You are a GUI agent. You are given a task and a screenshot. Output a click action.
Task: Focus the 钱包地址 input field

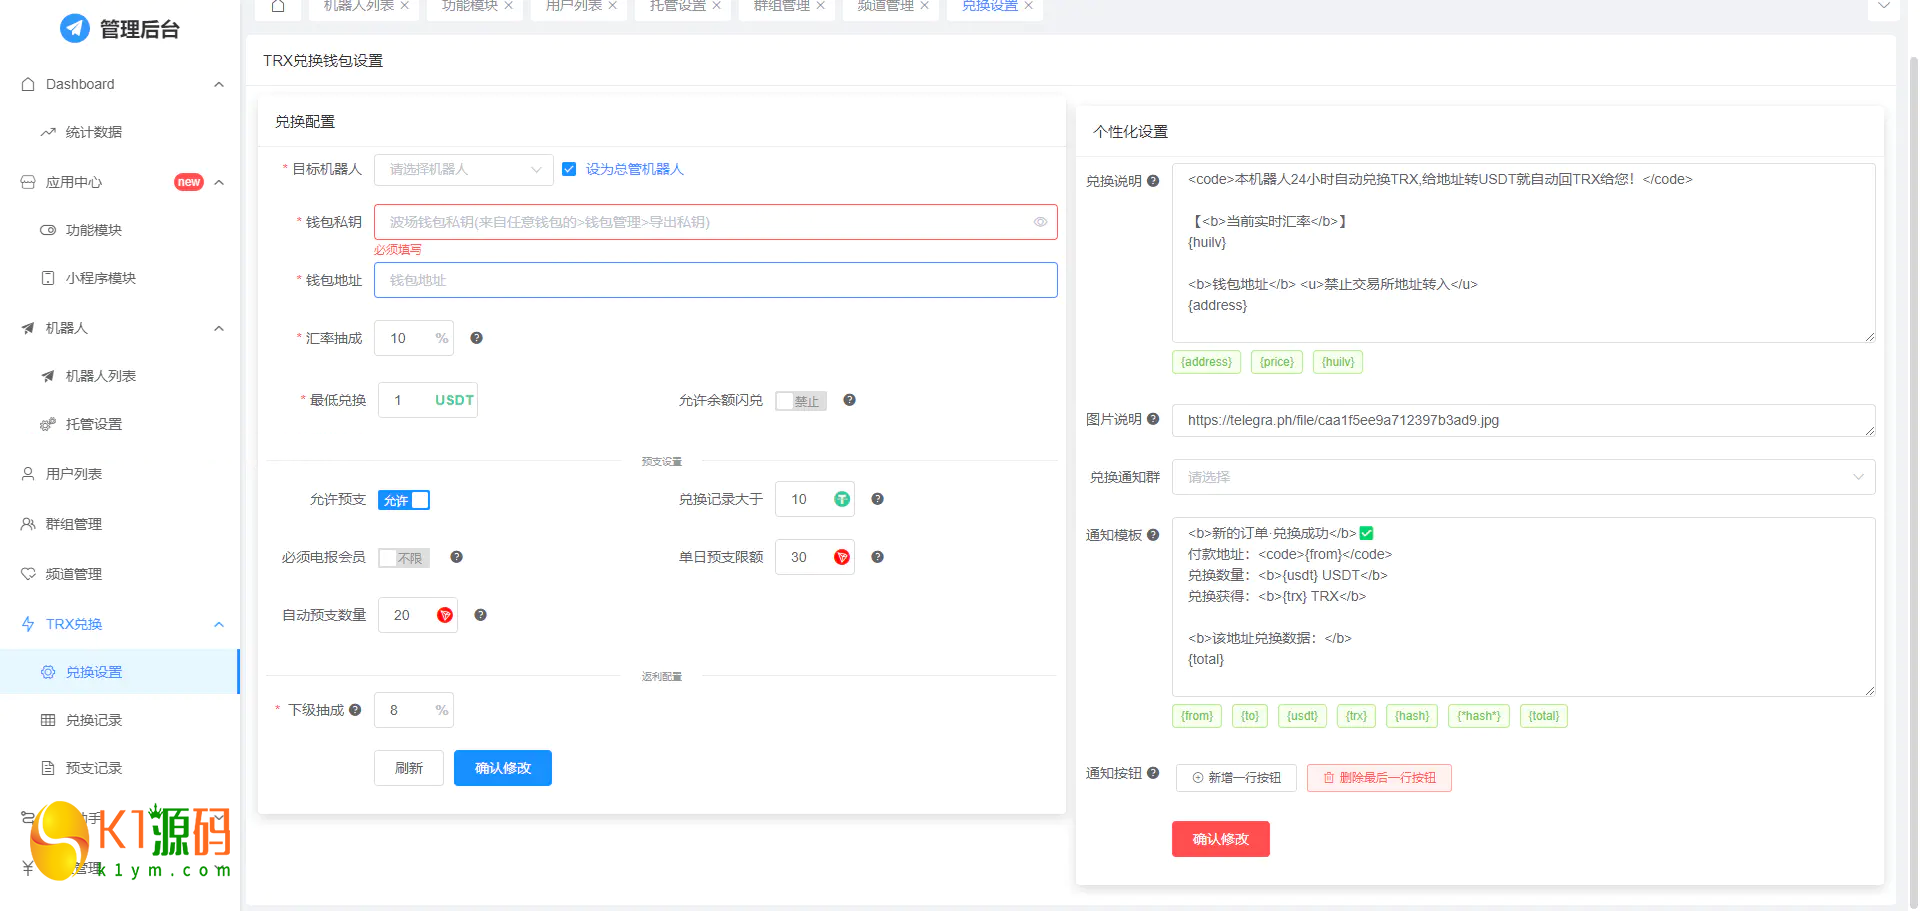click(x=715, y=280)
